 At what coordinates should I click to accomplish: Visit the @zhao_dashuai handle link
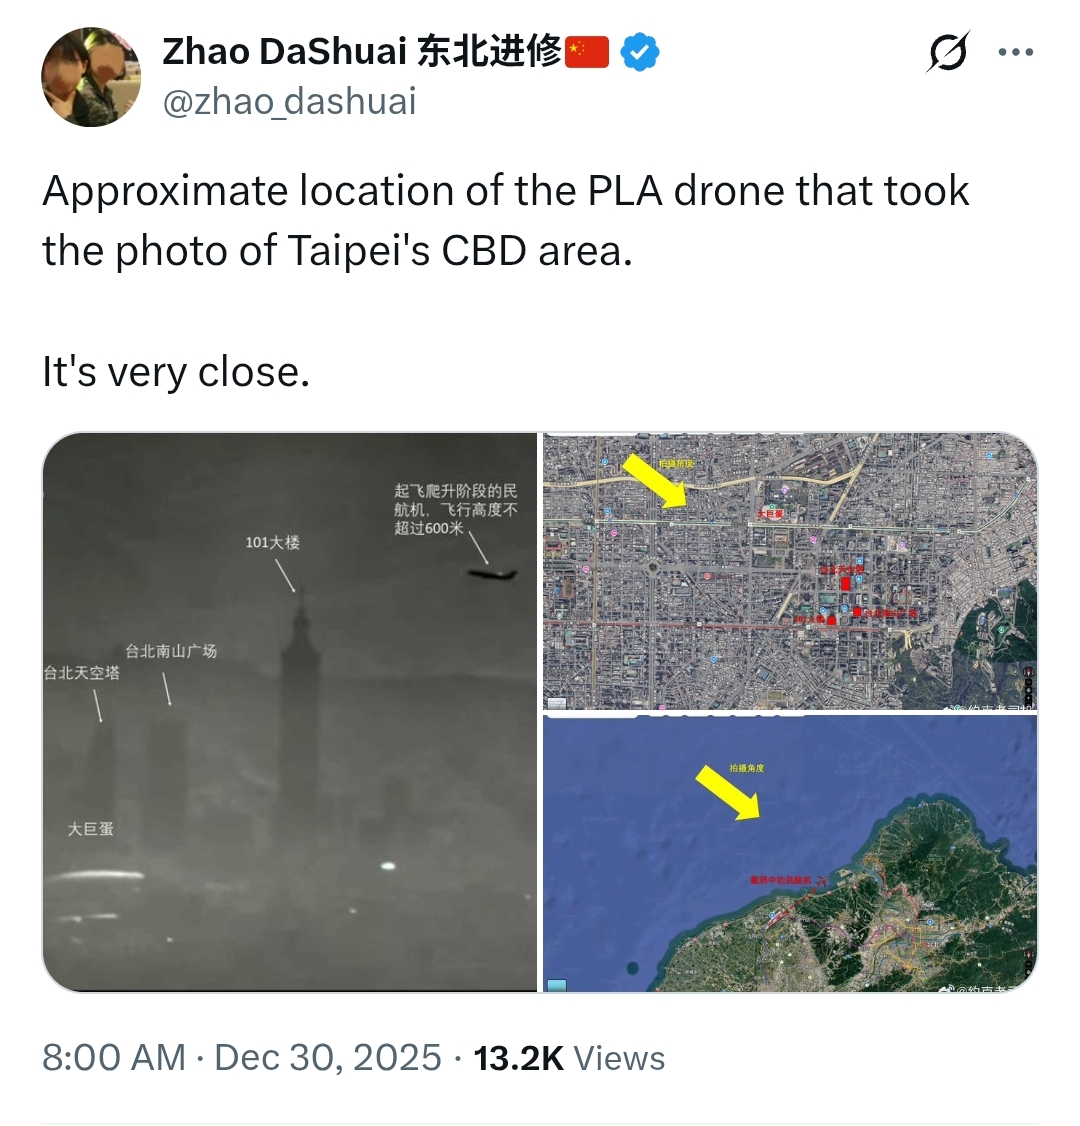(289, 101)
